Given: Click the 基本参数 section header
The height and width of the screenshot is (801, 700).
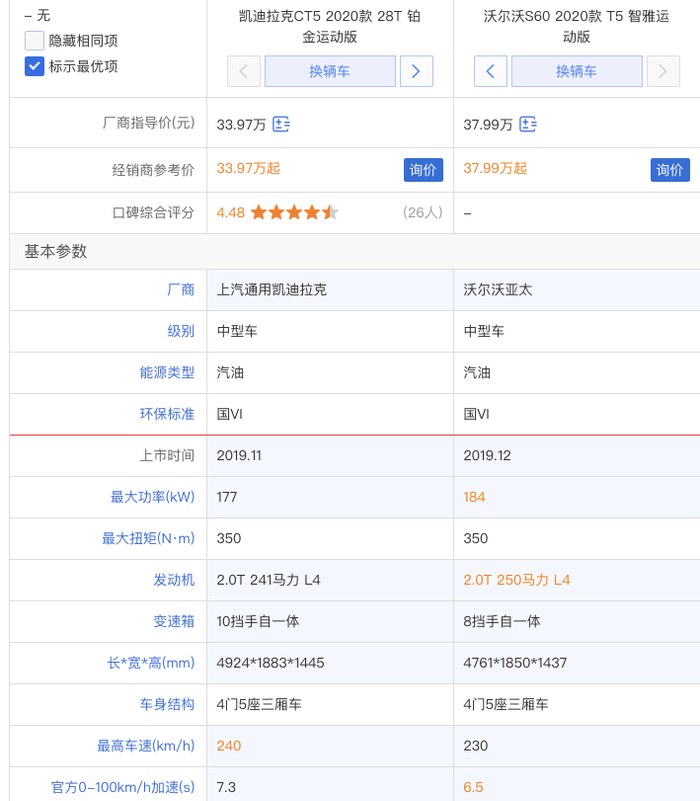Looking at the screenshot, I should pyautogui.click(x=56, y=251).
